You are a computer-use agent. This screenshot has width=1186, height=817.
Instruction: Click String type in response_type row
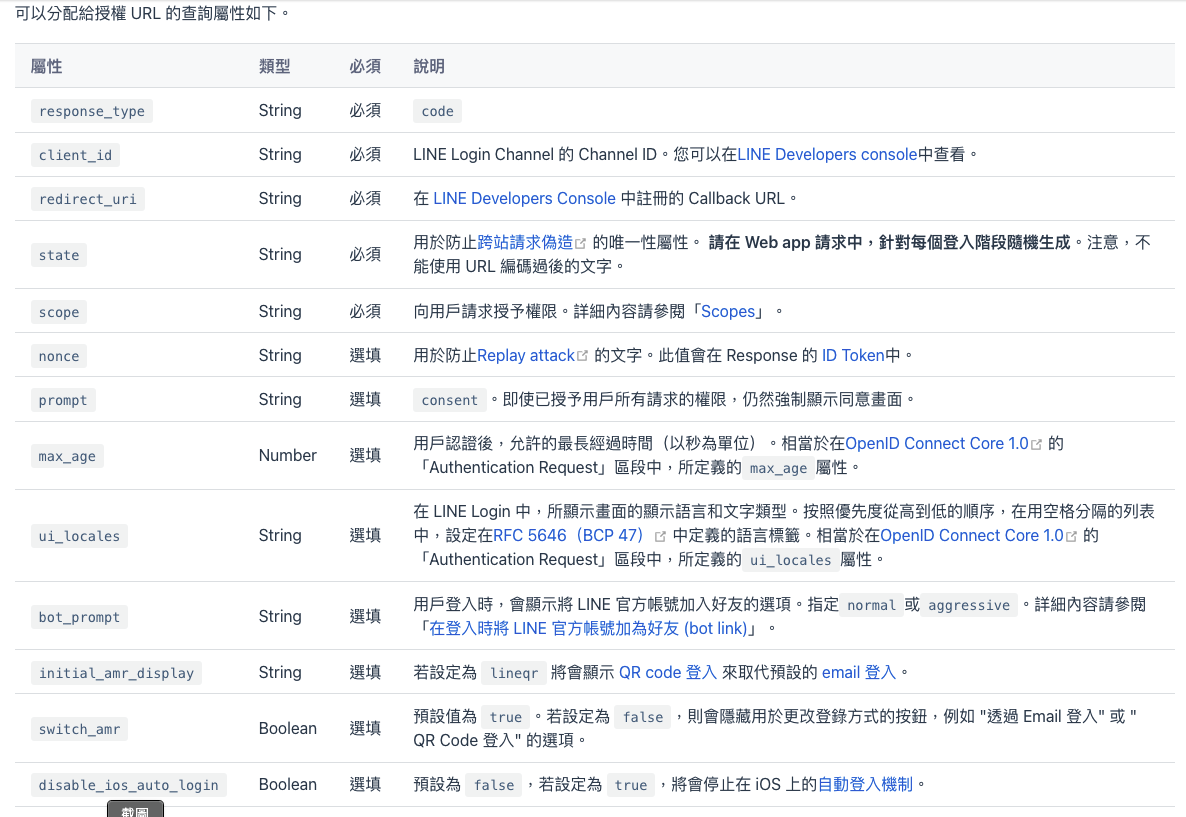coord(280,110)
